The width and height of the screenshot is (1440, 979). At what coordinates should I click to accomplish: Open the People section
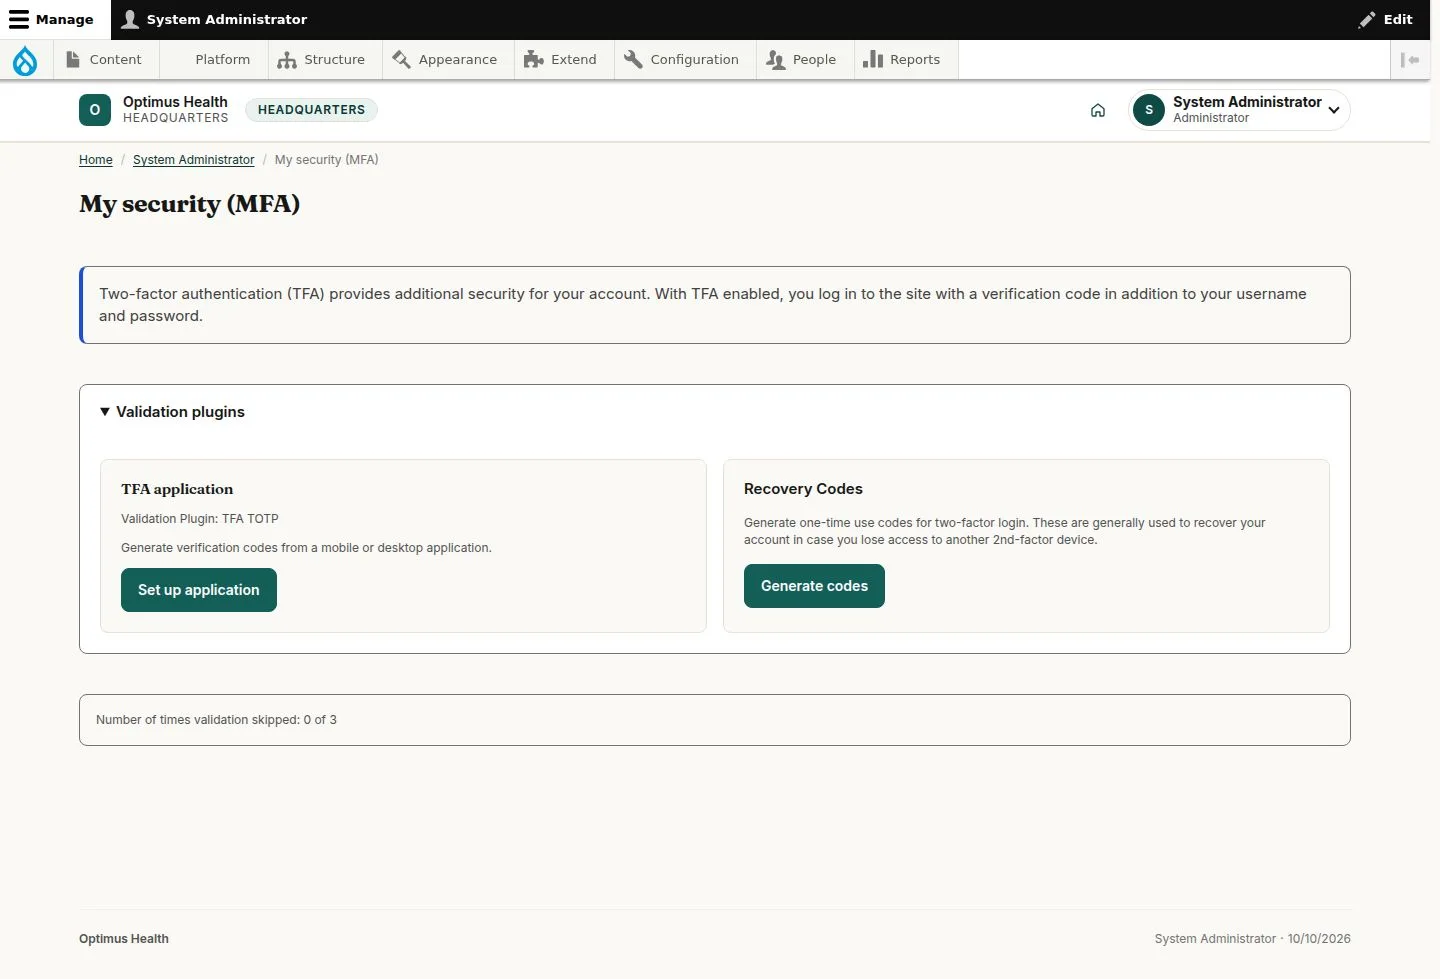coord(801,60)
